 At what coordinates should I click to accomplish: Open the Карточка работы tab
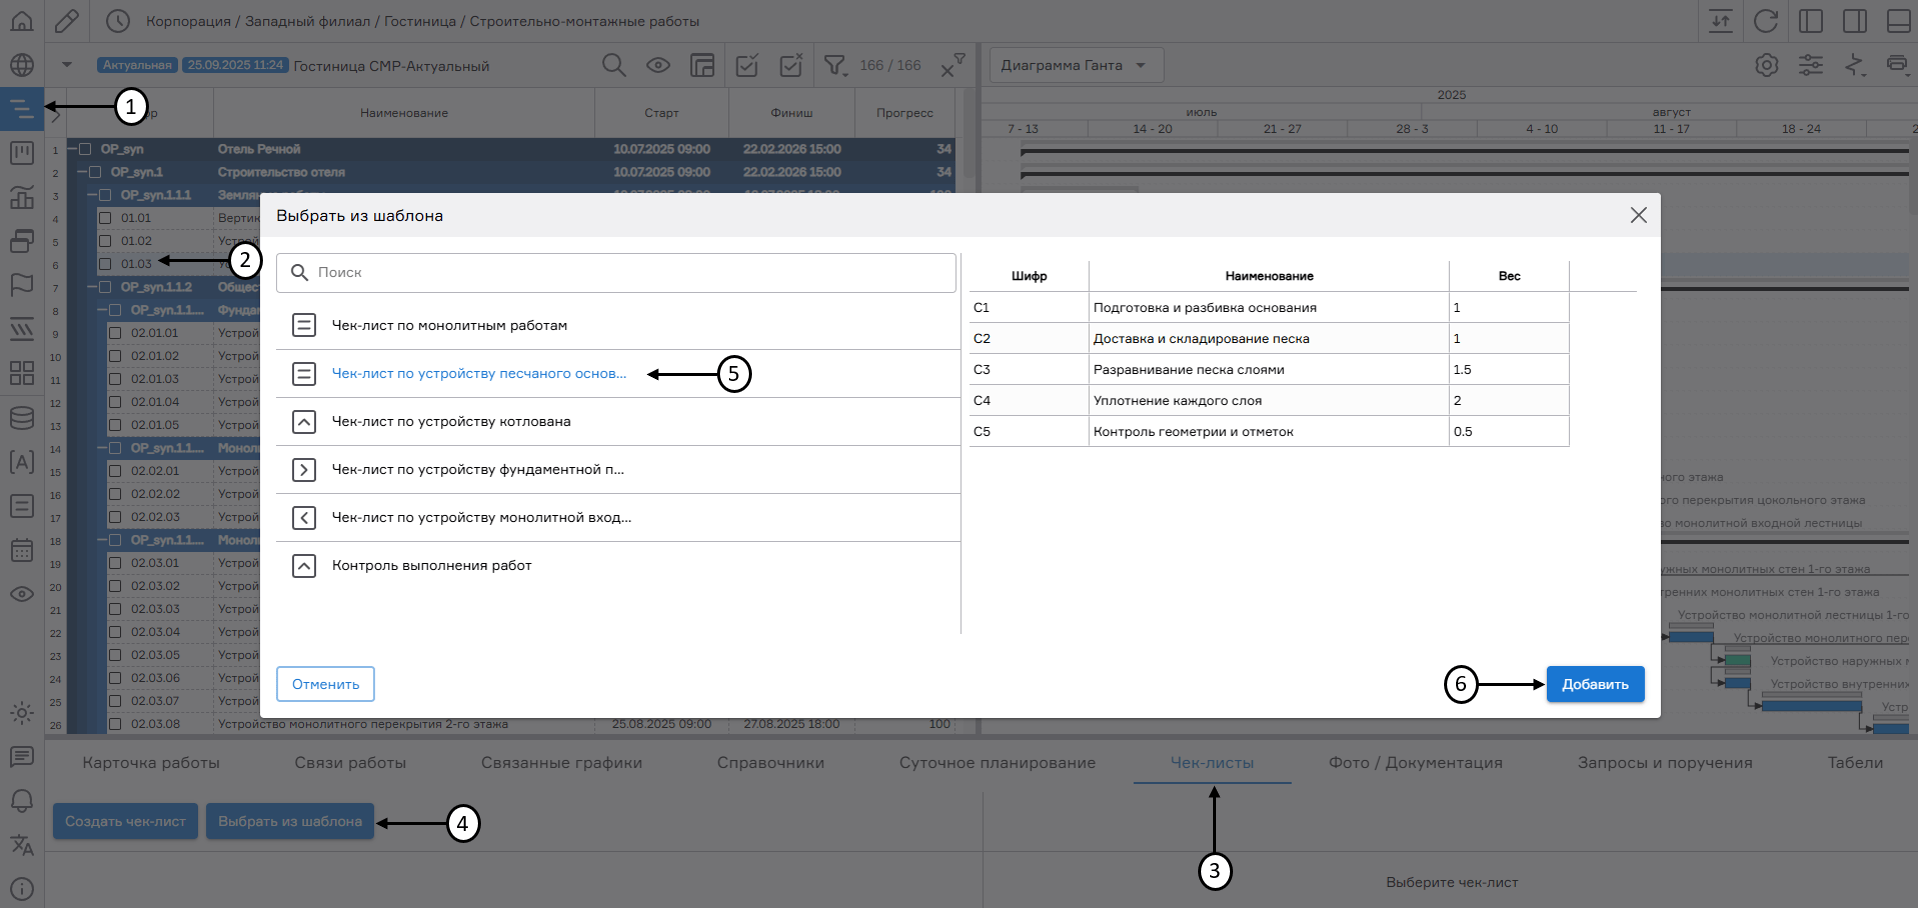click(151, 763)
